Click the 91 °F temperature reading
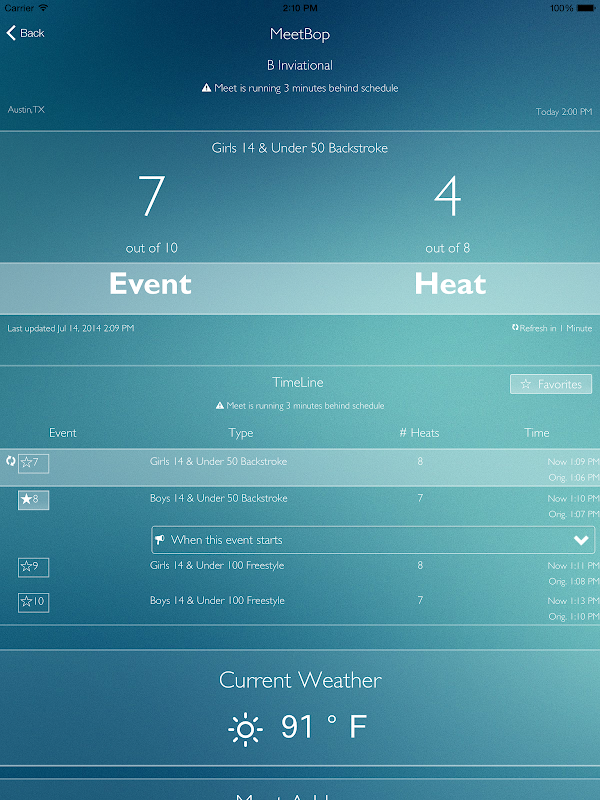 (323, 727)
